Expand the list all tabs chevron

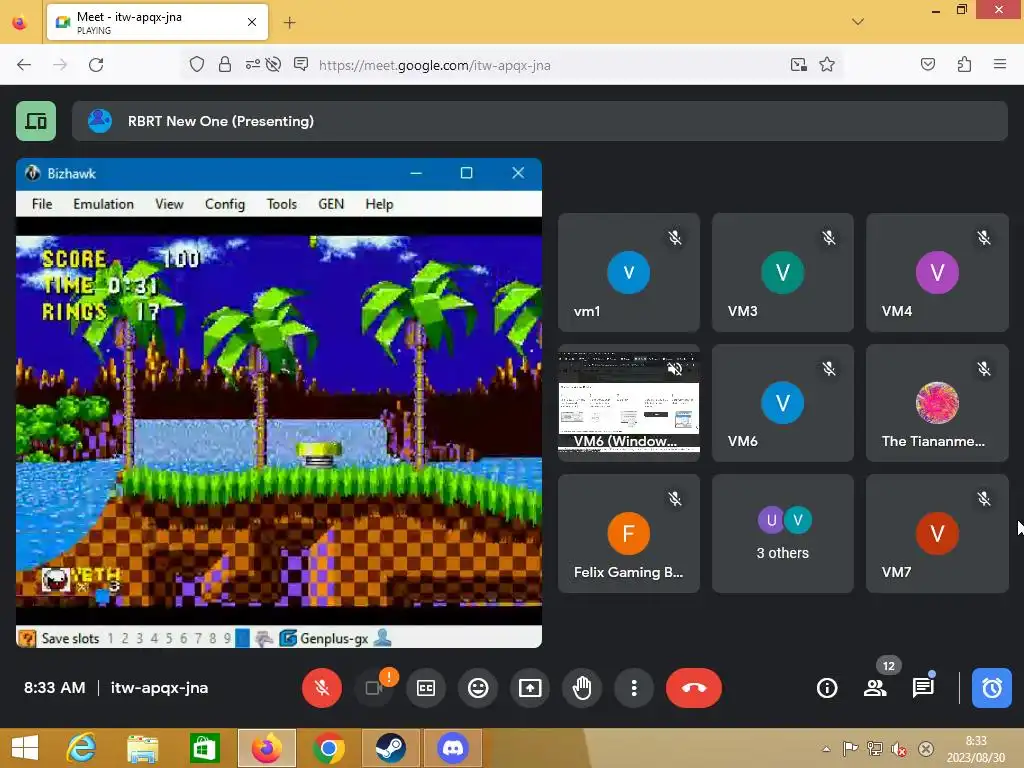(858, 22)
